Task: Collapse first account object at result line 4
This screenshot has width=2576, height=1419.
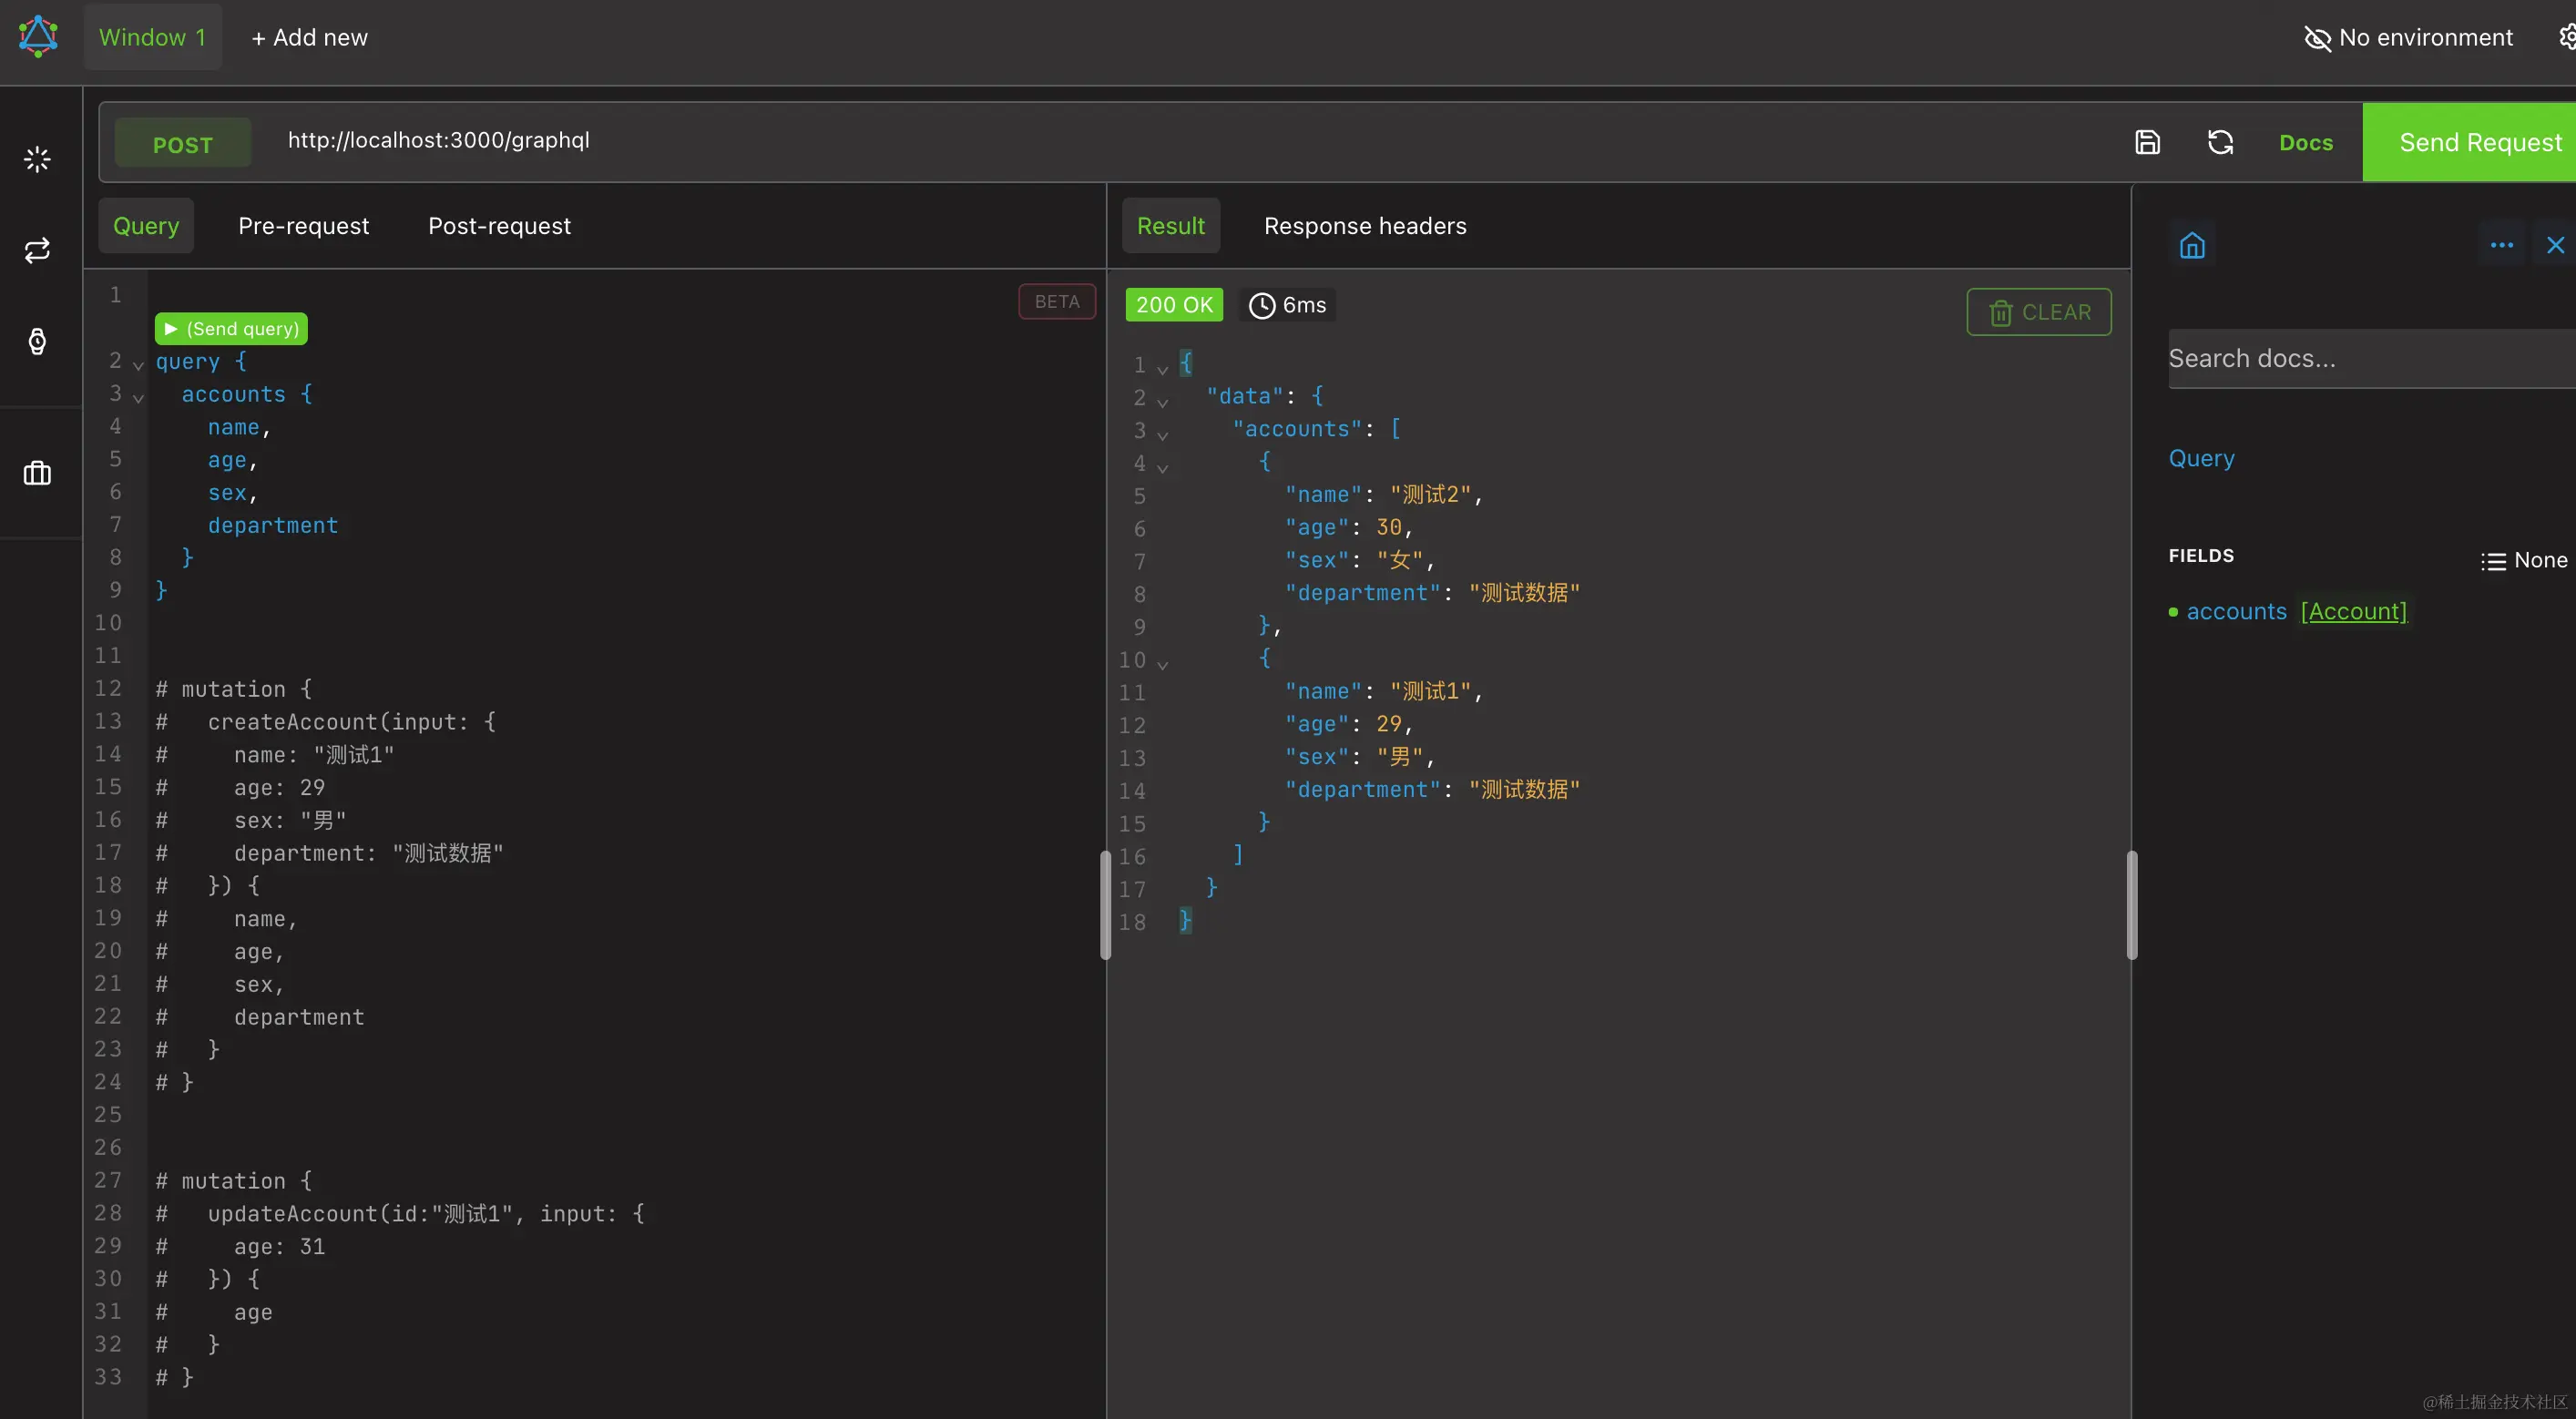Action: click(x=1162, y=467)
